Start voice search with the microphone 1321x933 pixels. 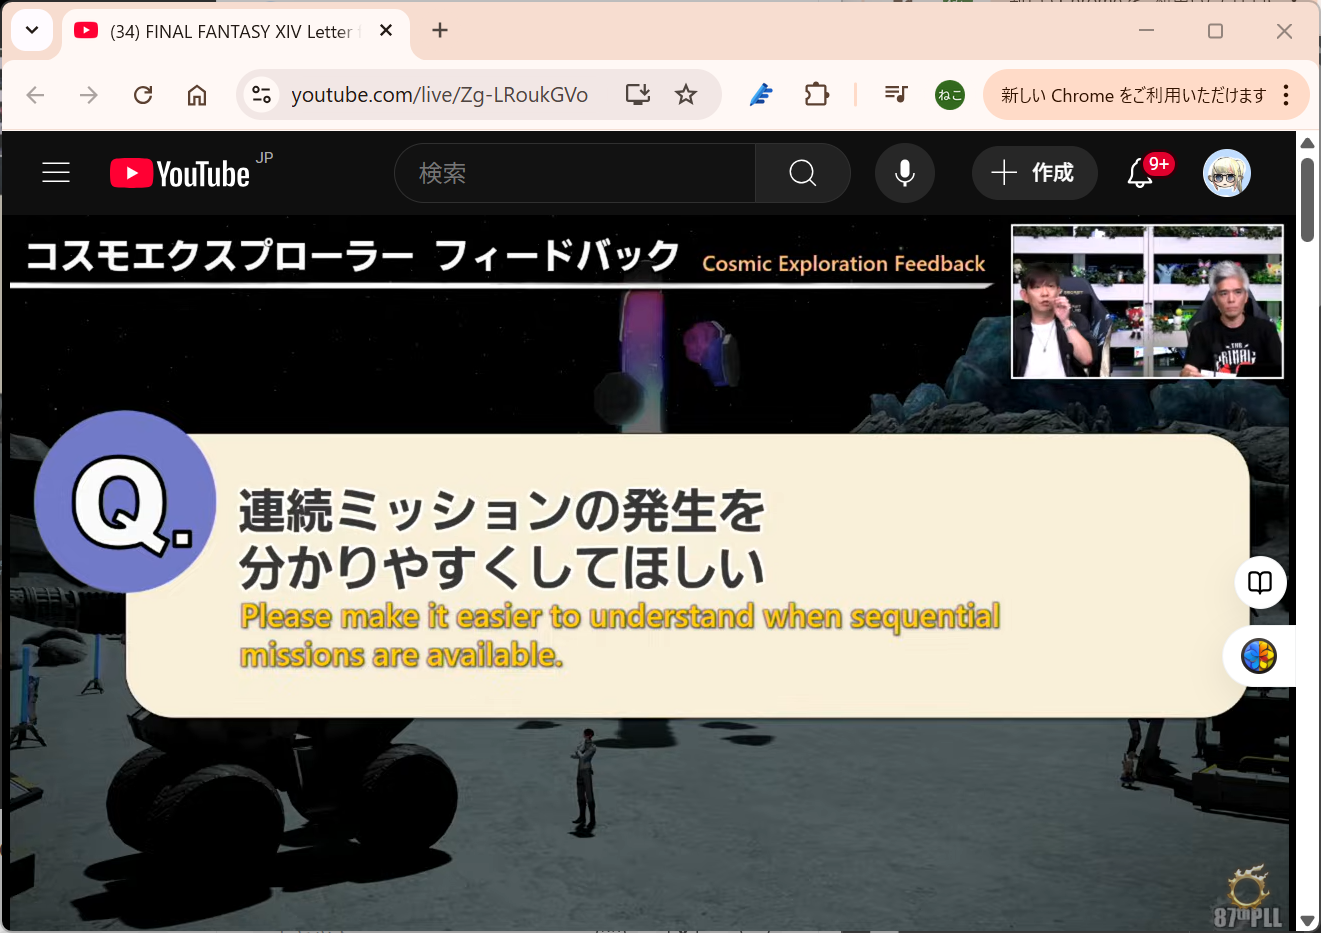click(x=905, y=173)
